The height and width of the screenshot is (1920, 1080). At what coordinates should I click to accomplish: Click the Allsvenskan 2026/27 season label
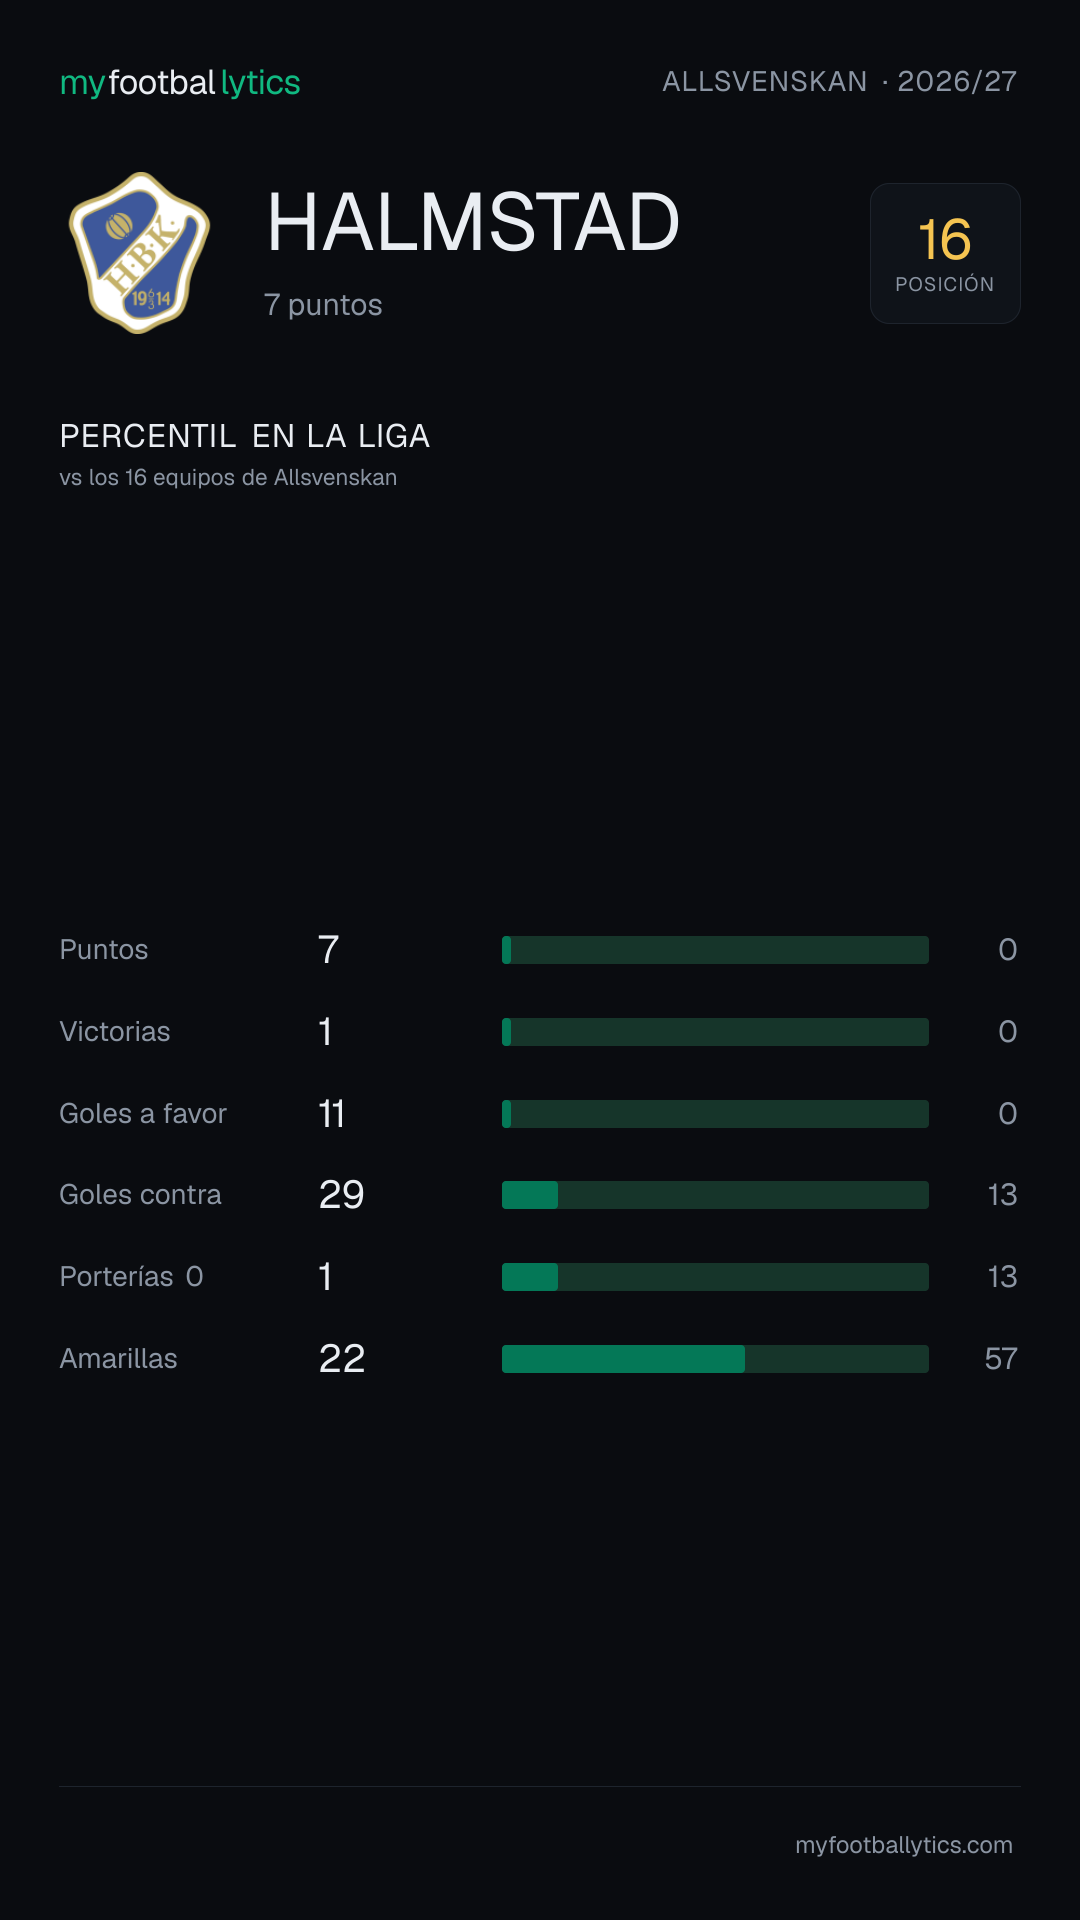(x=840, y=82)
